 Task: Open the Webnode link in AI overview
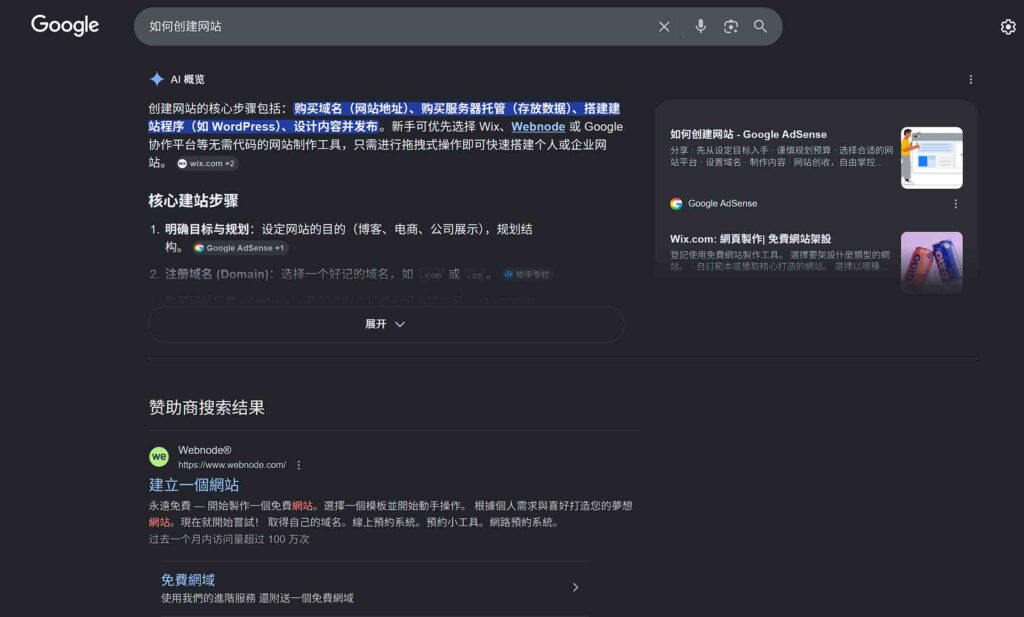537,127
